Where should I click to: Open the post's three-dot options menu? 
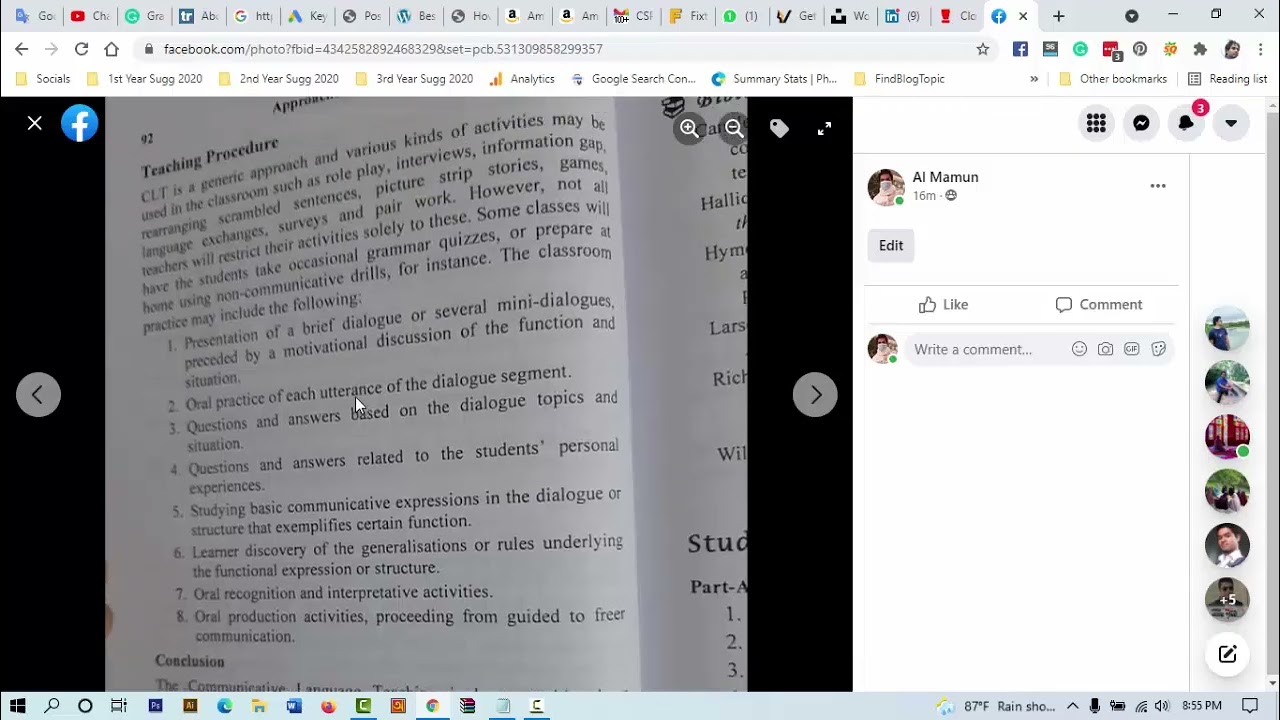(1158, 186)
